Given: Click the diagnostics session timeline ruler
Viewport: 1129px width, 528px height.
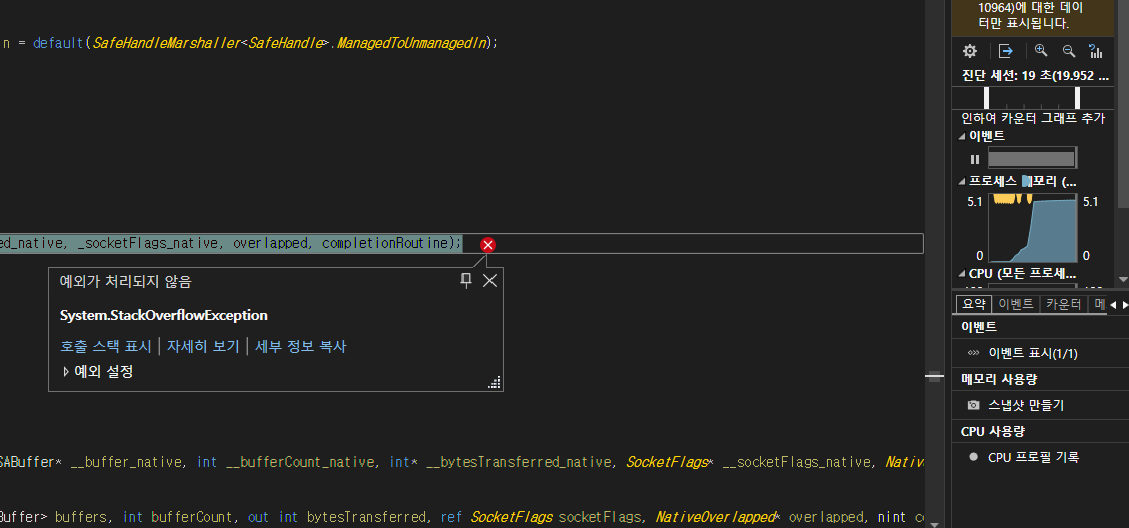Looking at the screenshot, I should coord(1034,98).
